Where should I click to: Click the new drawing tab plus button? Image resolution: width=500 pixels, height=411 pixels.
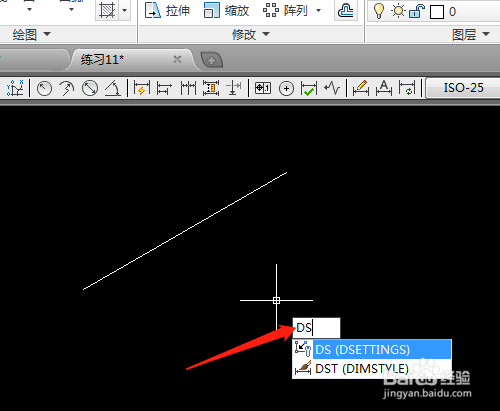pyautogui.click(x=211, y=60)
